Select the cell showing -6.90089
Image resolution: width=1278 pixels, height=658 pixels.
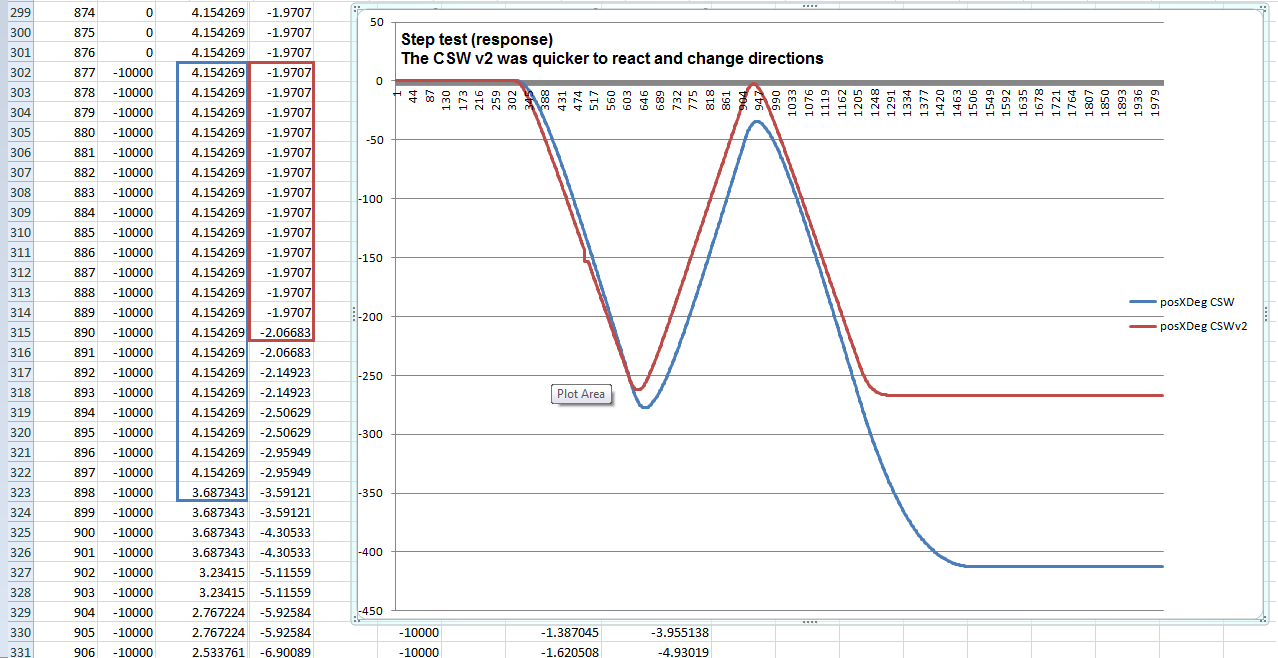283,652
